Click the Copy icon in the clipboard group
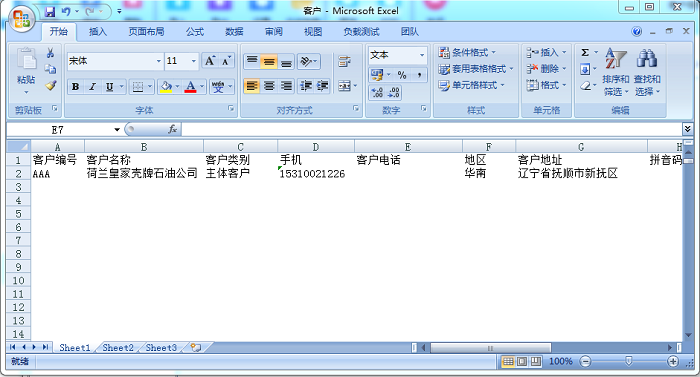This screenshot has width=700, height=377. (x=50, y=69)
